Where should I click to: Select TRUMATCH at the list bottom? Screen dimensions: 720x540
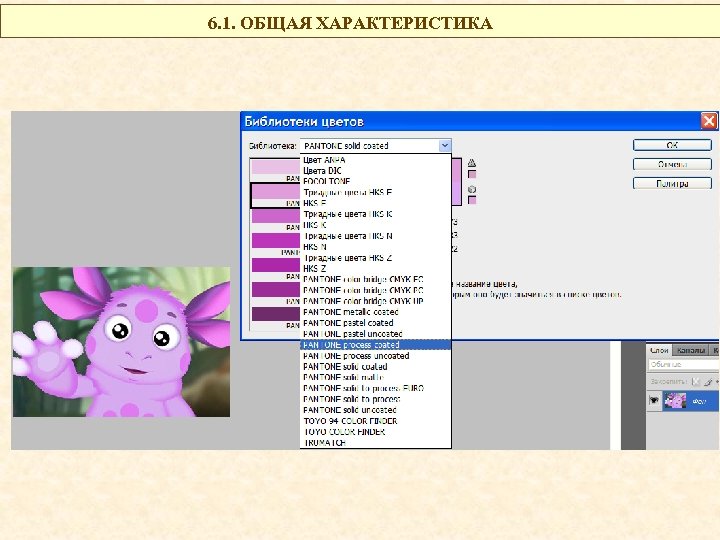tap(376, 443)
